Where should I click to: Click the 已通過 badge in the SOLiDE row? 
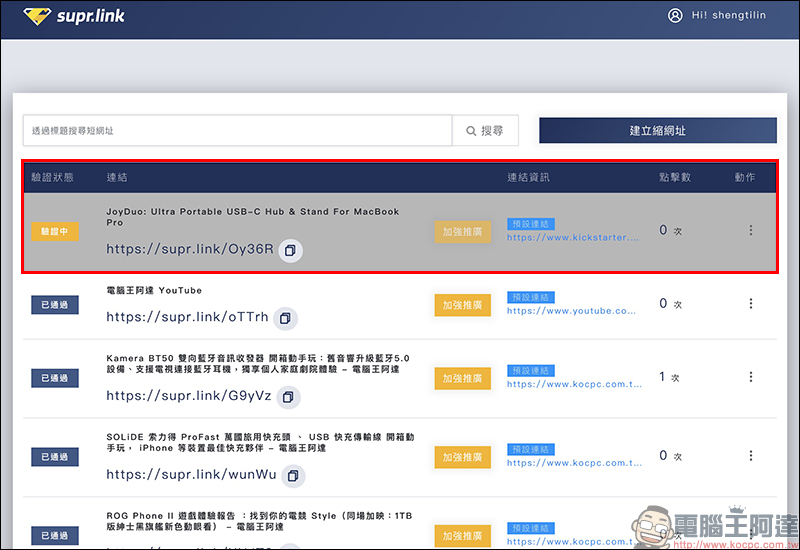point(55,457)
